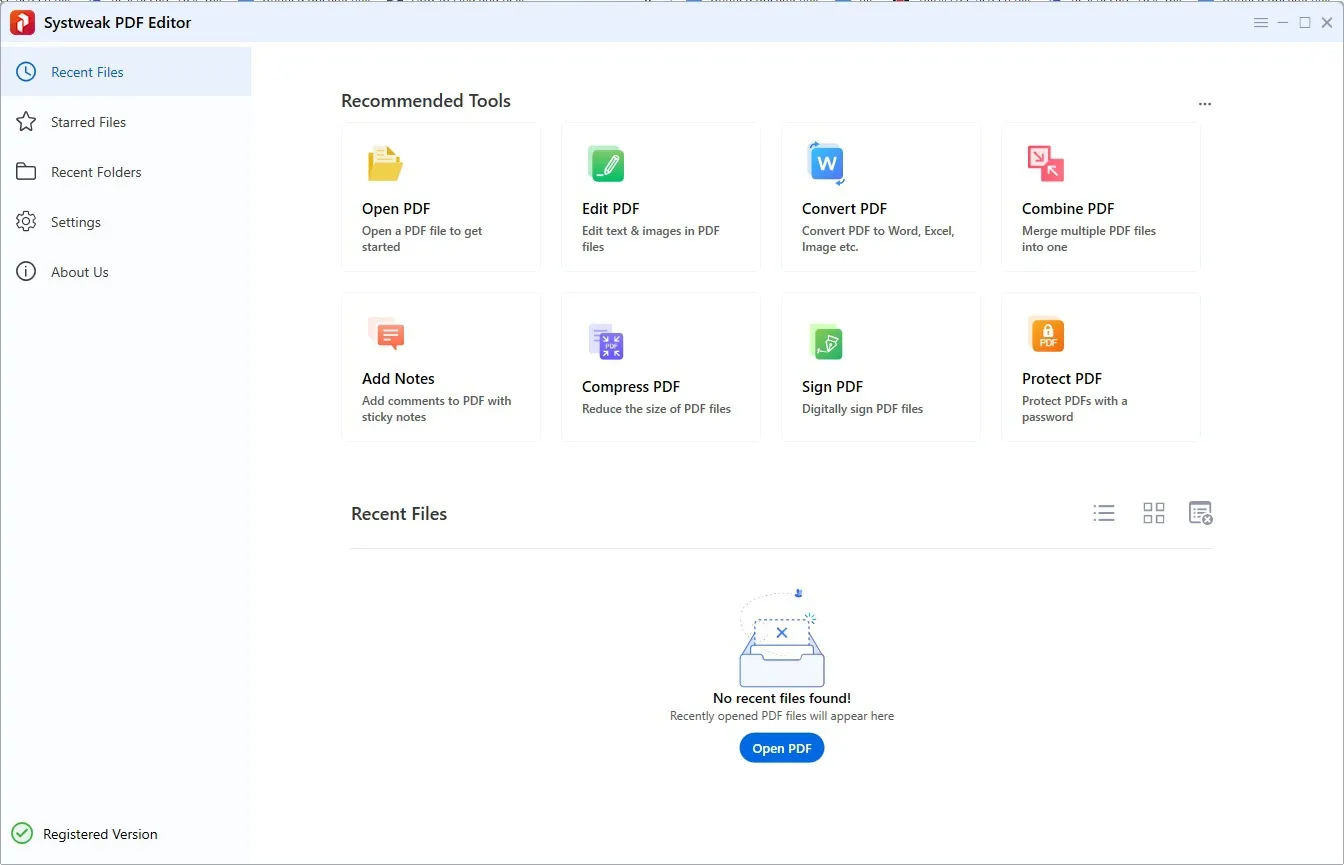Click 'Merge multiple PDF files into one' text
The width and height of the screenshot is (1344, 865).
click(x=1089, y=239)
